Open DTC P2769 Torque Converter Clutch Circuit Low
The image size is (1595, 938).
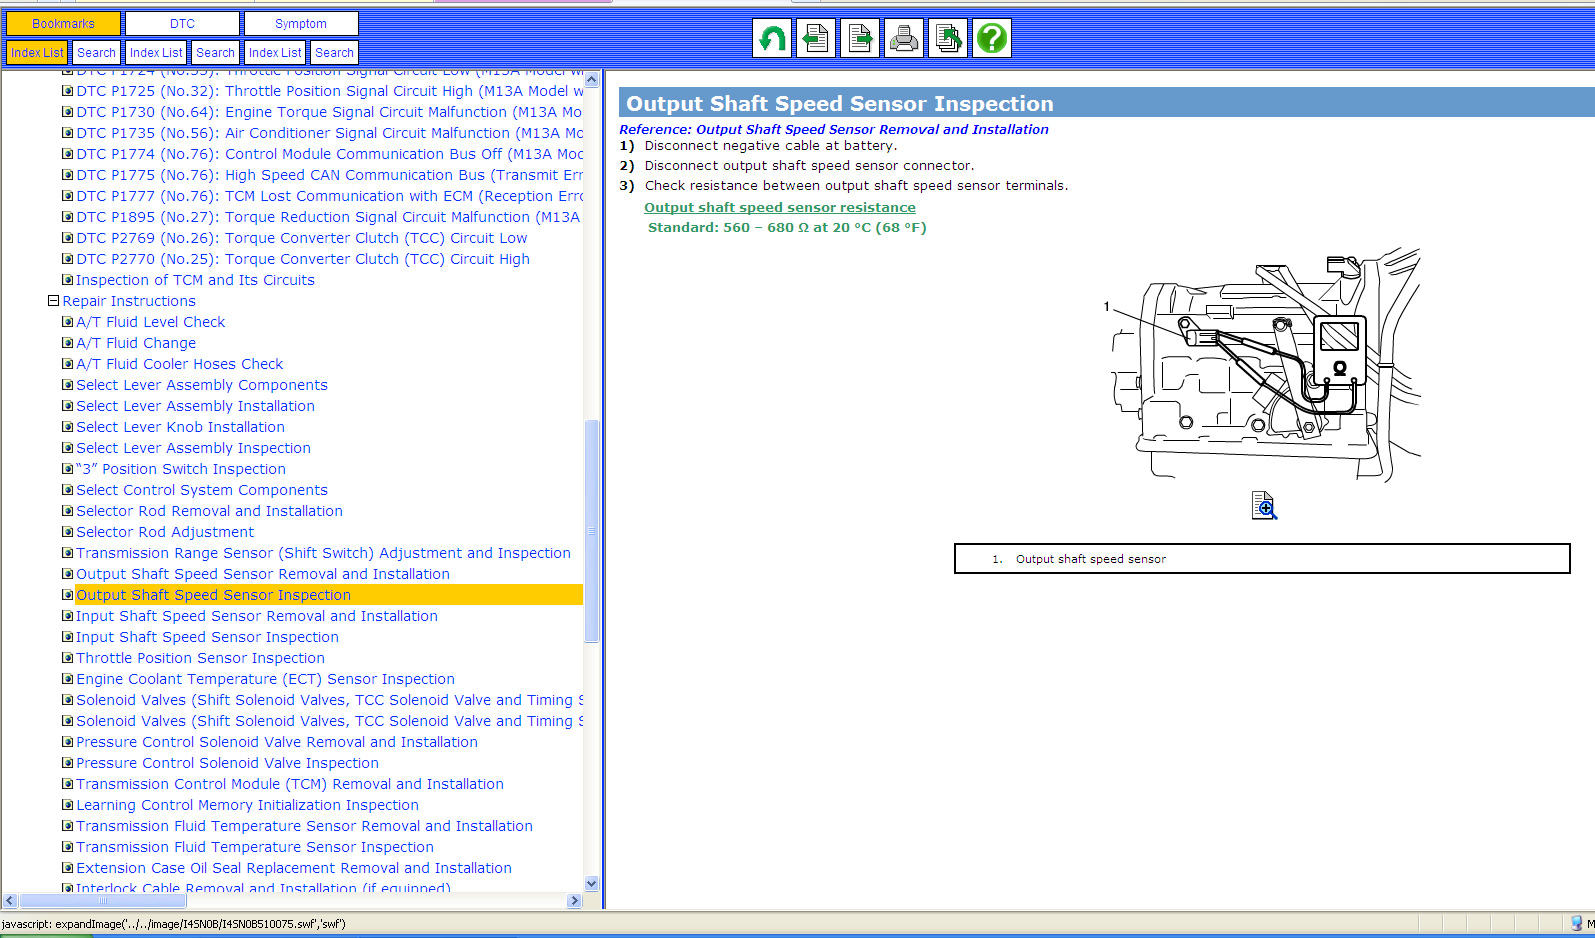tap(301, 238)
